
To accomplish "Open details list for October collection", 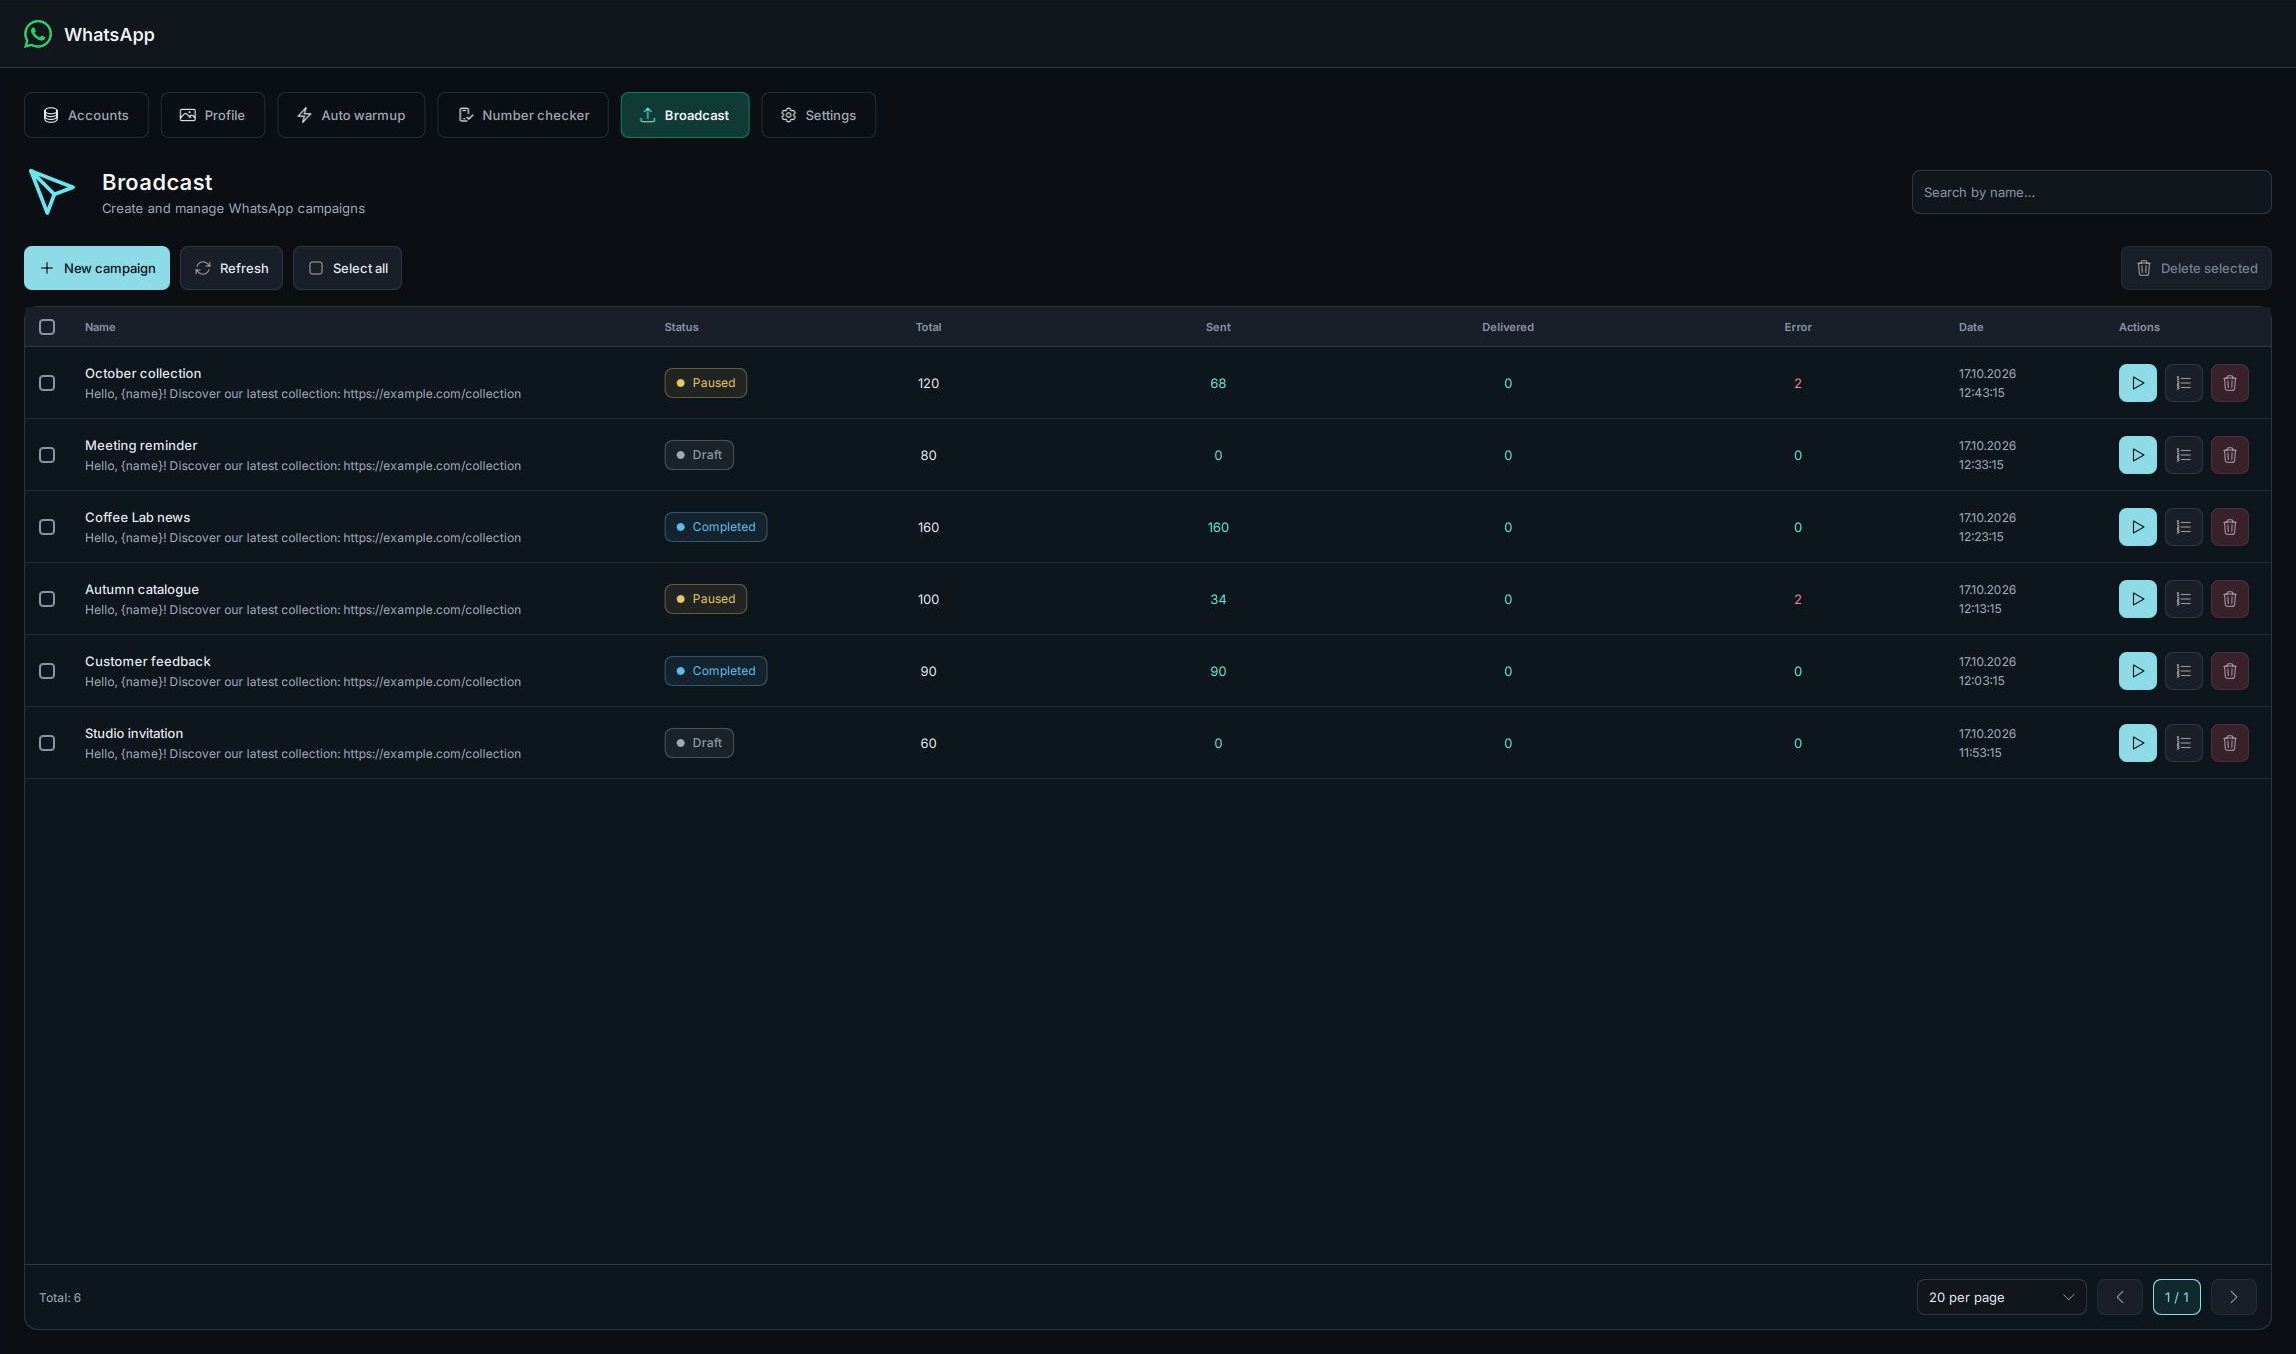I will (x=2183, y=383).
